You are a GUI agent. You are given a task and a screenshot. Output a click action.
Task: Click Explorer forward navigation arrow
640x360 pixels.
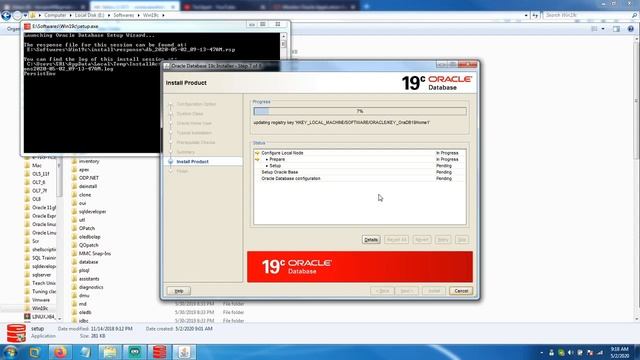[17, 15]
